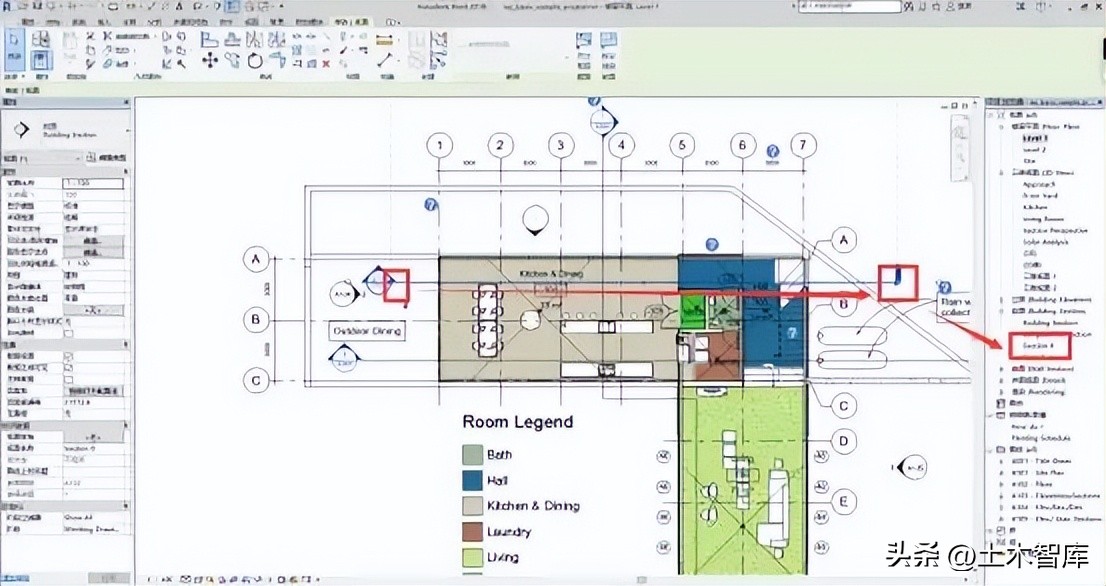Click grid bubble A on the left side
This screenshot has width=1106, height=586.
pyautogui.click(x=256, y=260)
